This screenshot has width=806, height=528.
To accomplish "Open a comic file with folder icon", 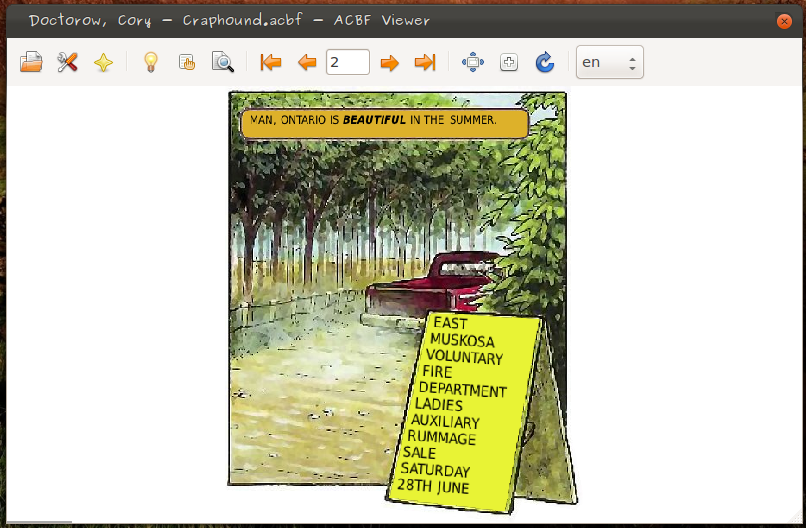I will [x=31, y=62].
